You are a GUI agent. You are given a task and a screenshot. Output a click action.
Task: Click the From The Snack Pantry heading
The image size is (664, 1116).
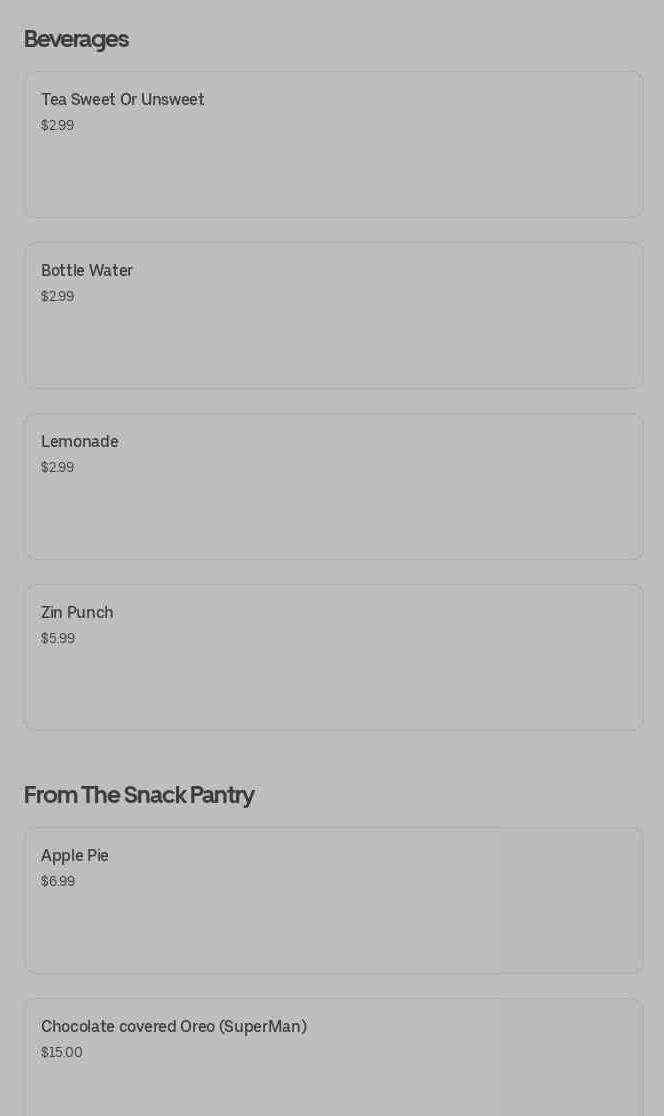point(139,795)
